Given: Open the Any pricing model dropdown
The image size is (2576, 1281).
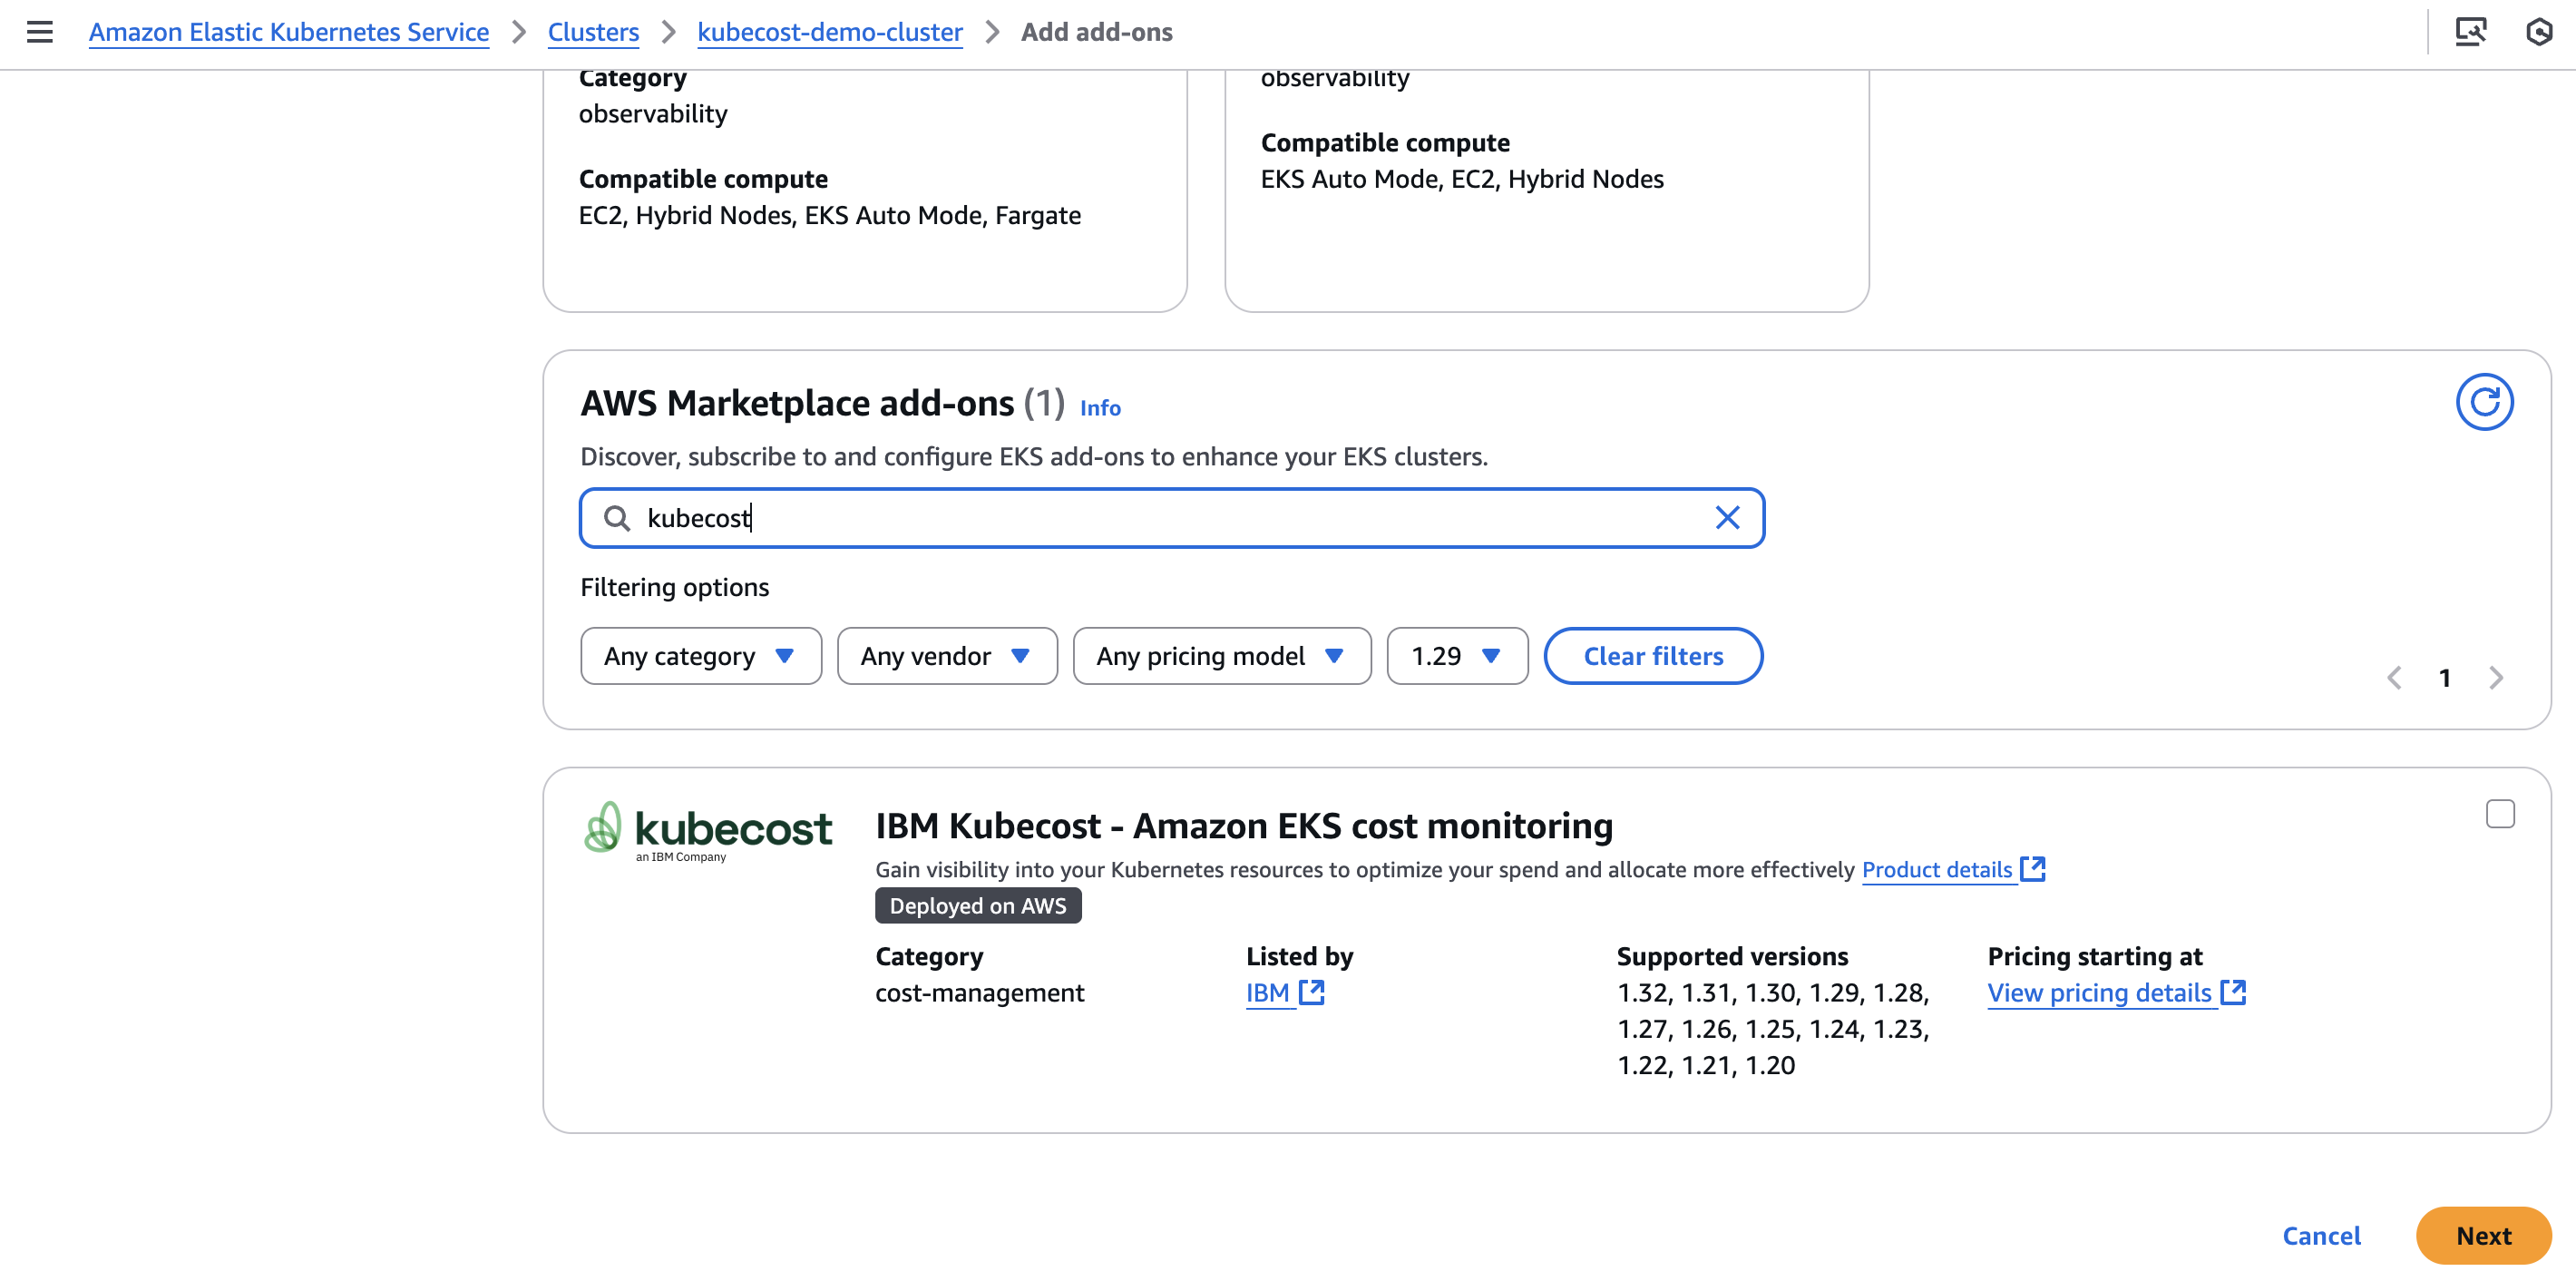Looking at the screenshot, I should [x=1222, y=656].
